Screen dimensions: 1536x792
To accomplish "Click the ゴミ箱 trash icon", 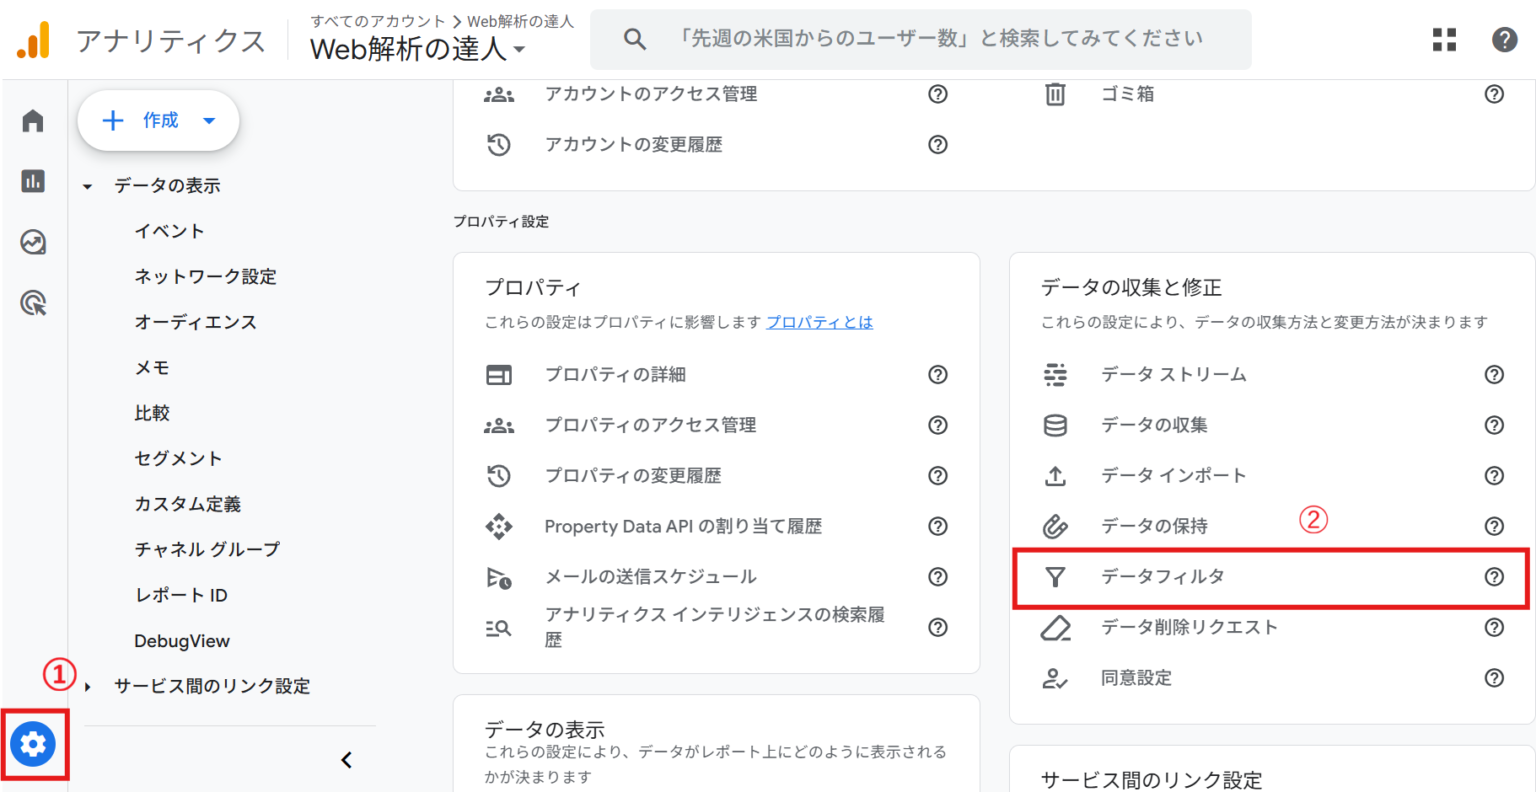I will pyautogui.click(x=1055, y=94).
